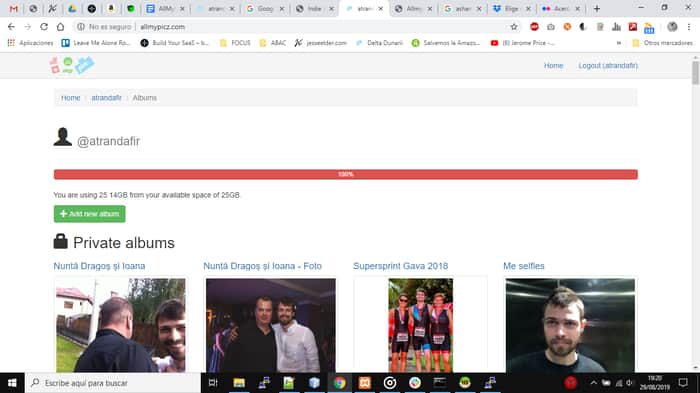Click the Home breadcrumb link
The height and width of the screenshot is (393, 700).
coord(71,98)
